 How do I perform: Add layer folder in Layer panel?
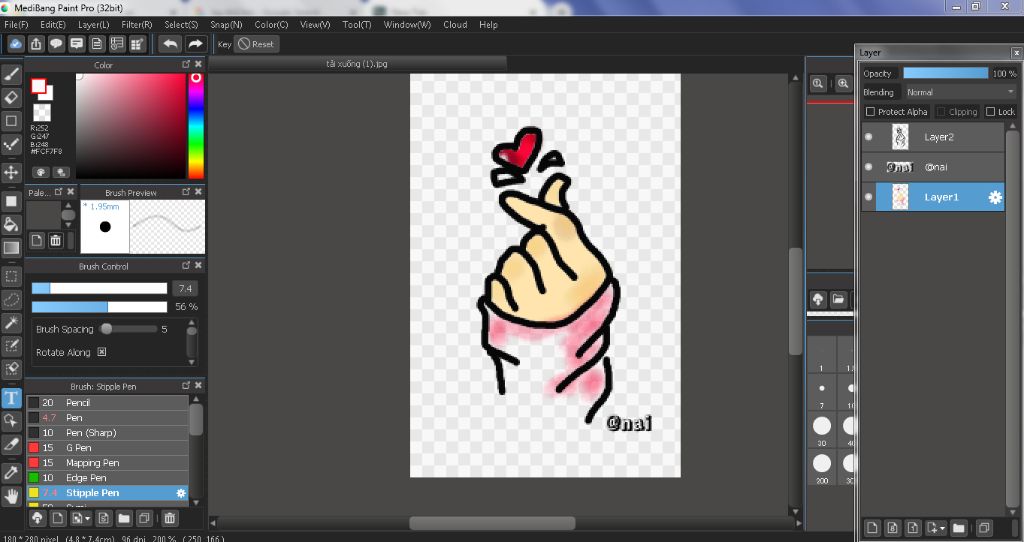tap(958, 528)
